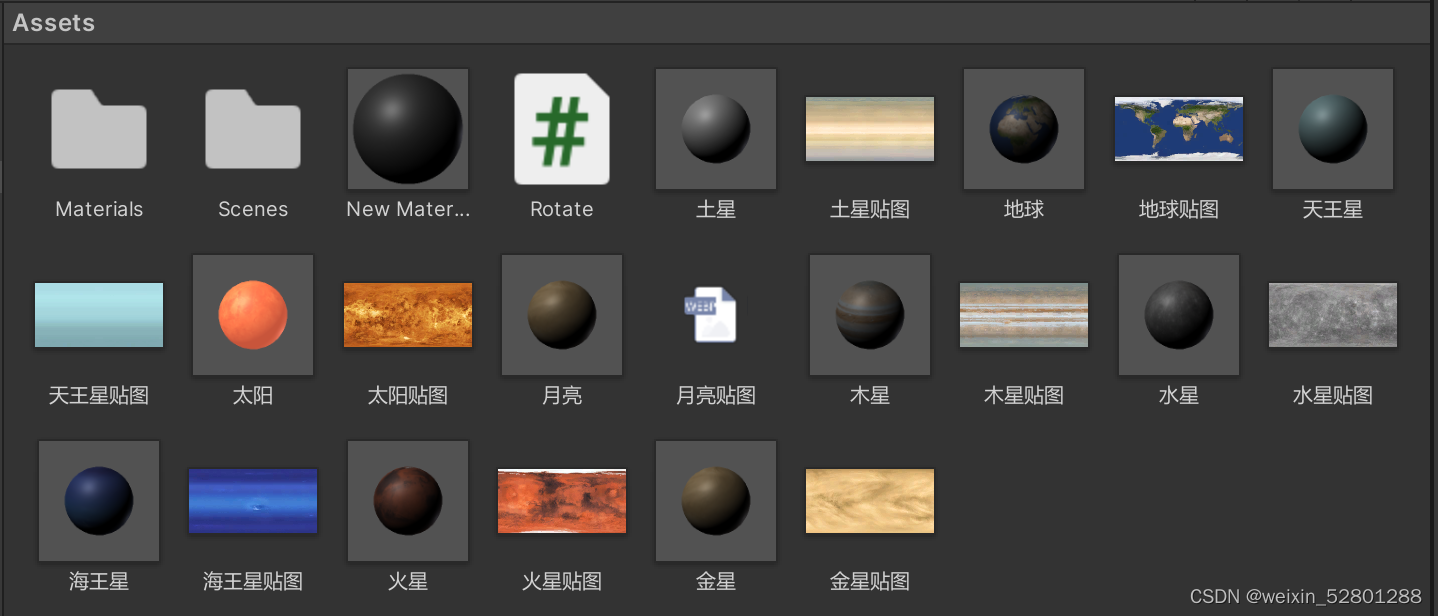The width and height of the screenshot is (1438, 616).
Task: Select the 金星 Venus material sphere
Action: [x=715, y=500]
